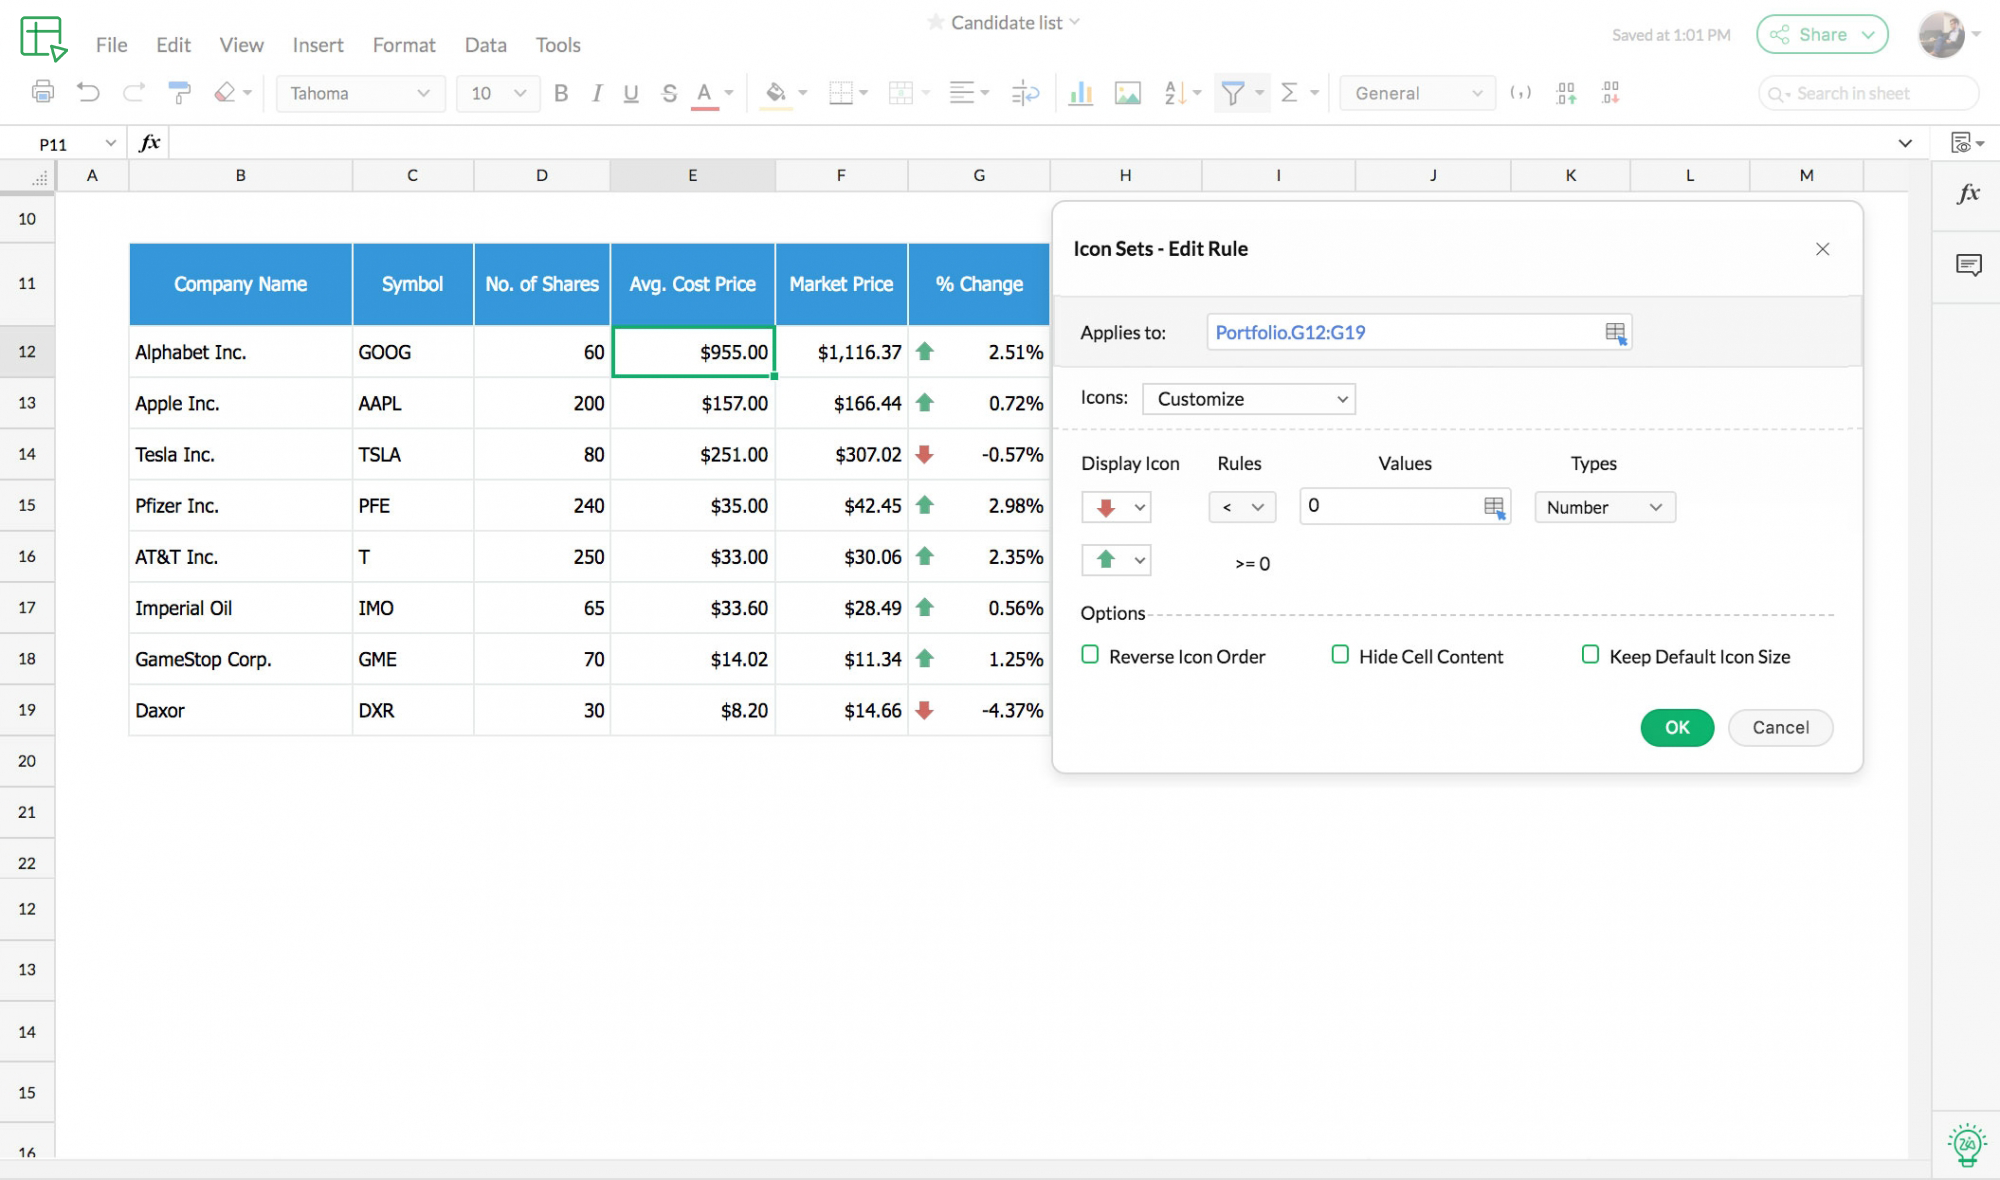Click the insert chart icon
This screenshot has width=2000, height=1180.
[1080, 93]
